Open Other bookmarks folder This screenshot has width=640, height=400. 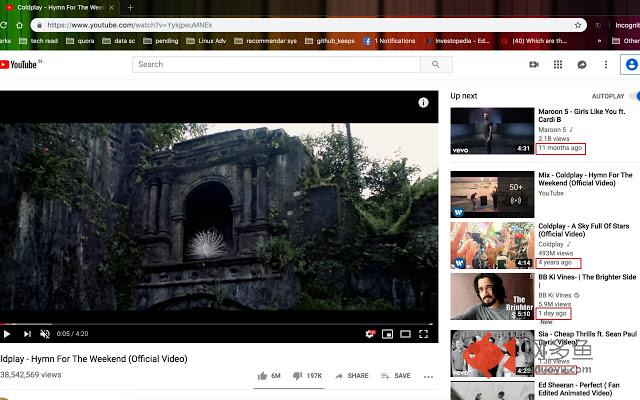click(626, 41)
